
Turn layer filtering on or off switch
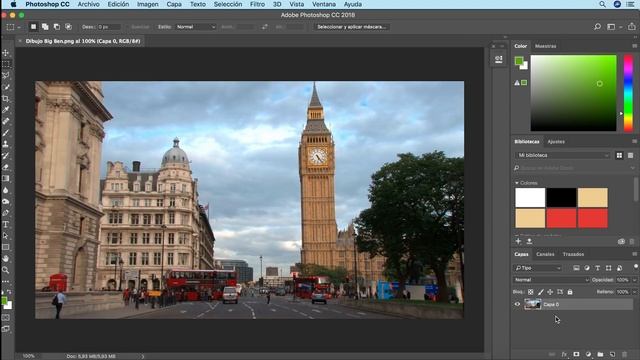[635, 267]
